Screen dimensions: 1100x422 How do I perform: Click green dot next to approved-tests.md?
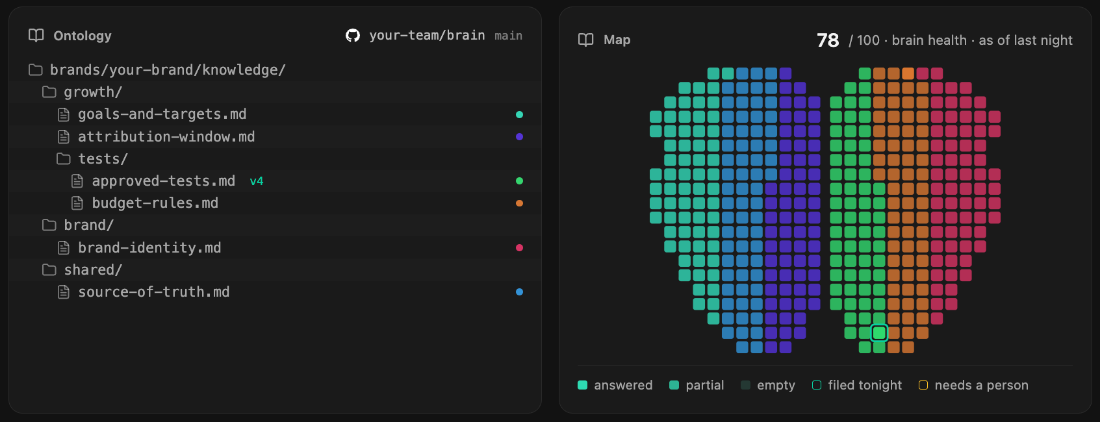coord(519,181)
